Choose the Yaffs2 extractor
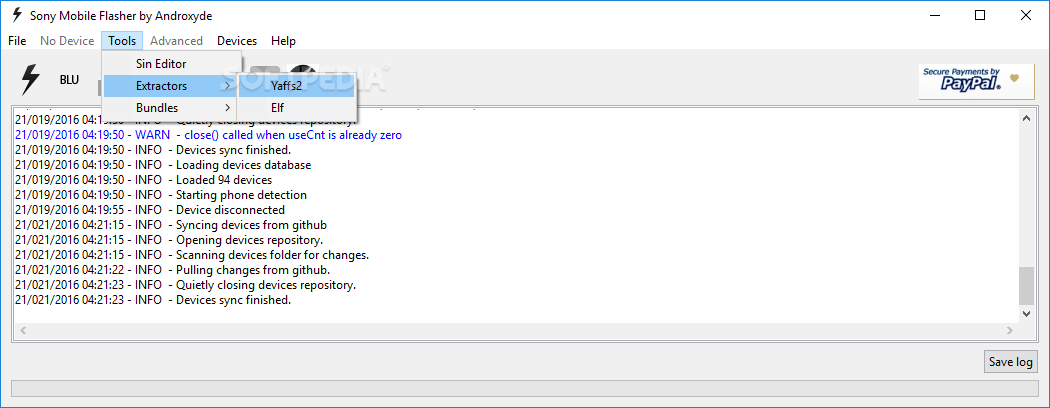 click(296, 86)
